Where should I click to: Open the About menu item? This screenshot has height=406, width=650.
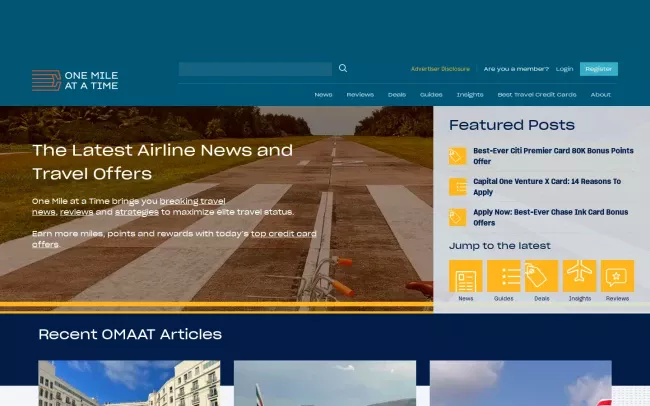tap(601, 95)
